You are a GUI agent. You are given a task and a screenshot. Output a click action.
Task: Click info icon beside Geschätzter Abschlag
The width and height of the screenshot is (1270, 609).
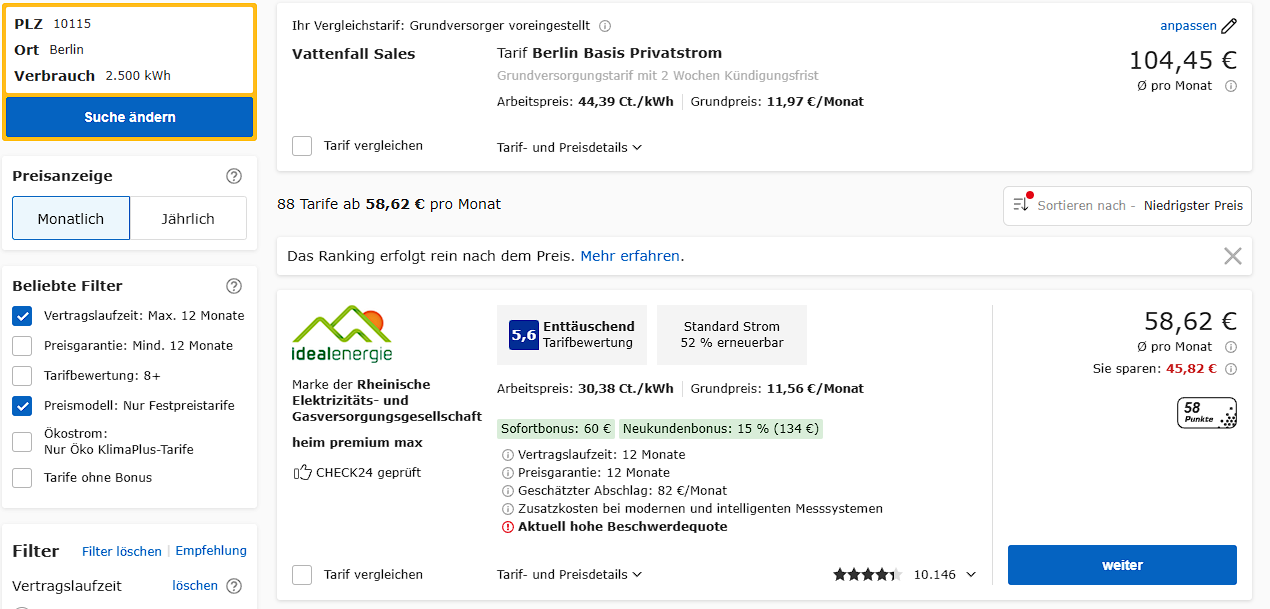pos(508,491)
